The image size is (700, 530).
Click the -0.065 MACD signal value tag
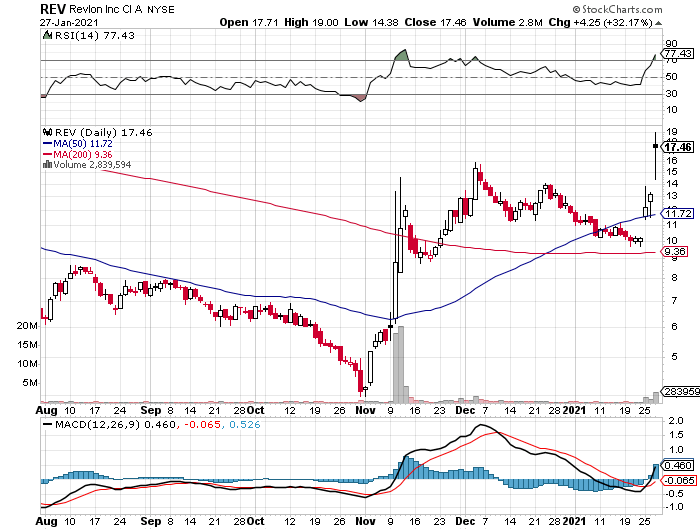pos(679,480)
